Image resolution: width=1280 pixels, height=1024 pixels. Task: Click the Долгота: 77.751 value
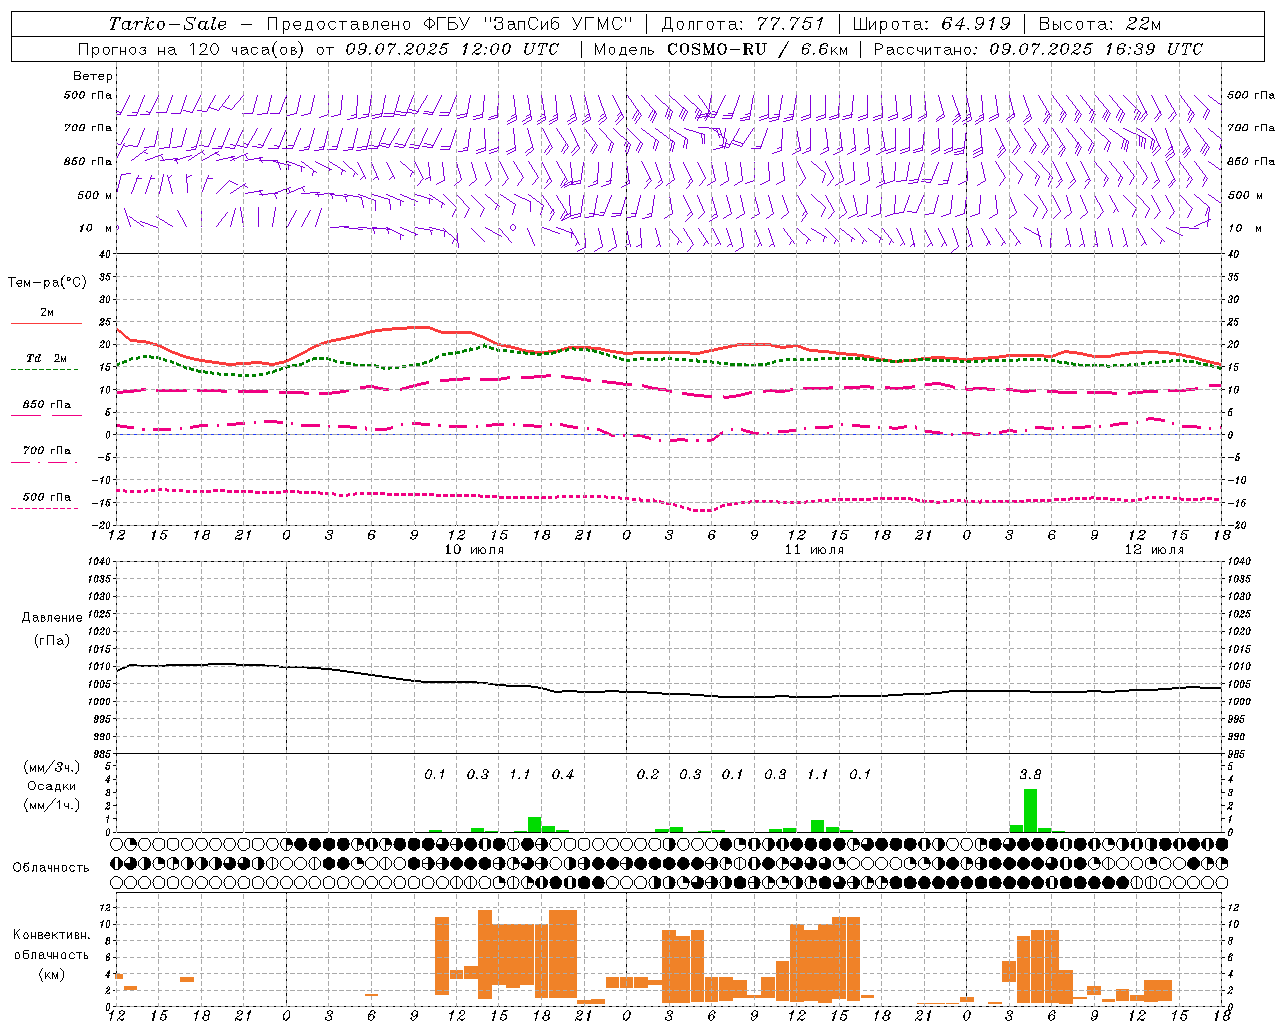pyautogui.click(x=743, y=24)
